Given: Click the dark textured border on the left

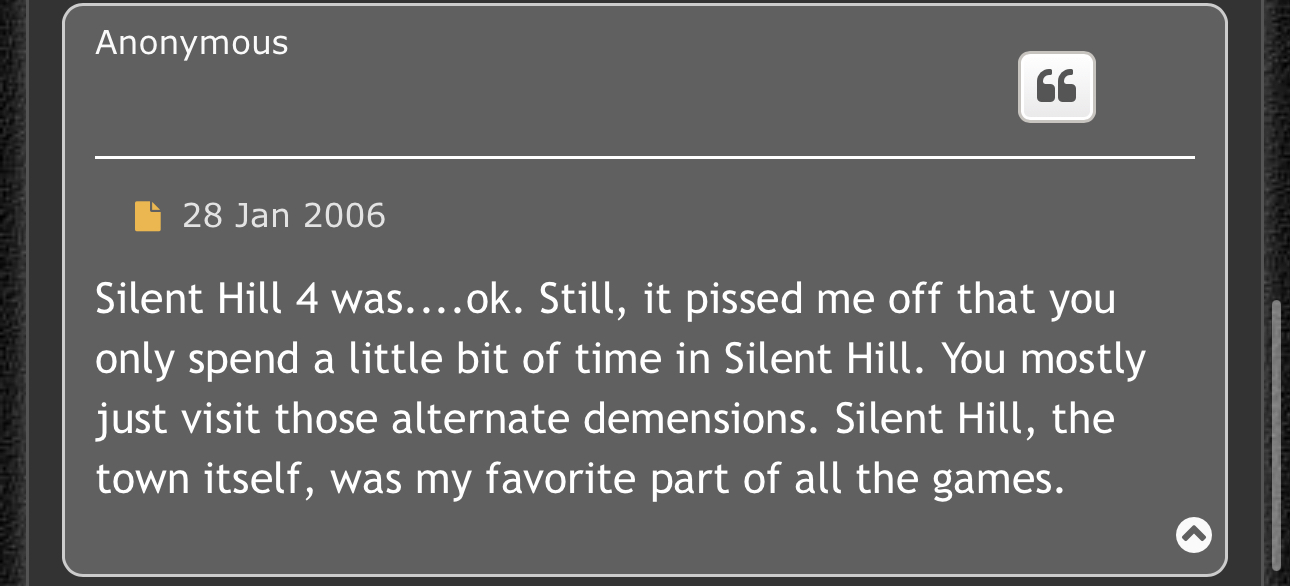Looking at the screenshot, I should 13,293.
